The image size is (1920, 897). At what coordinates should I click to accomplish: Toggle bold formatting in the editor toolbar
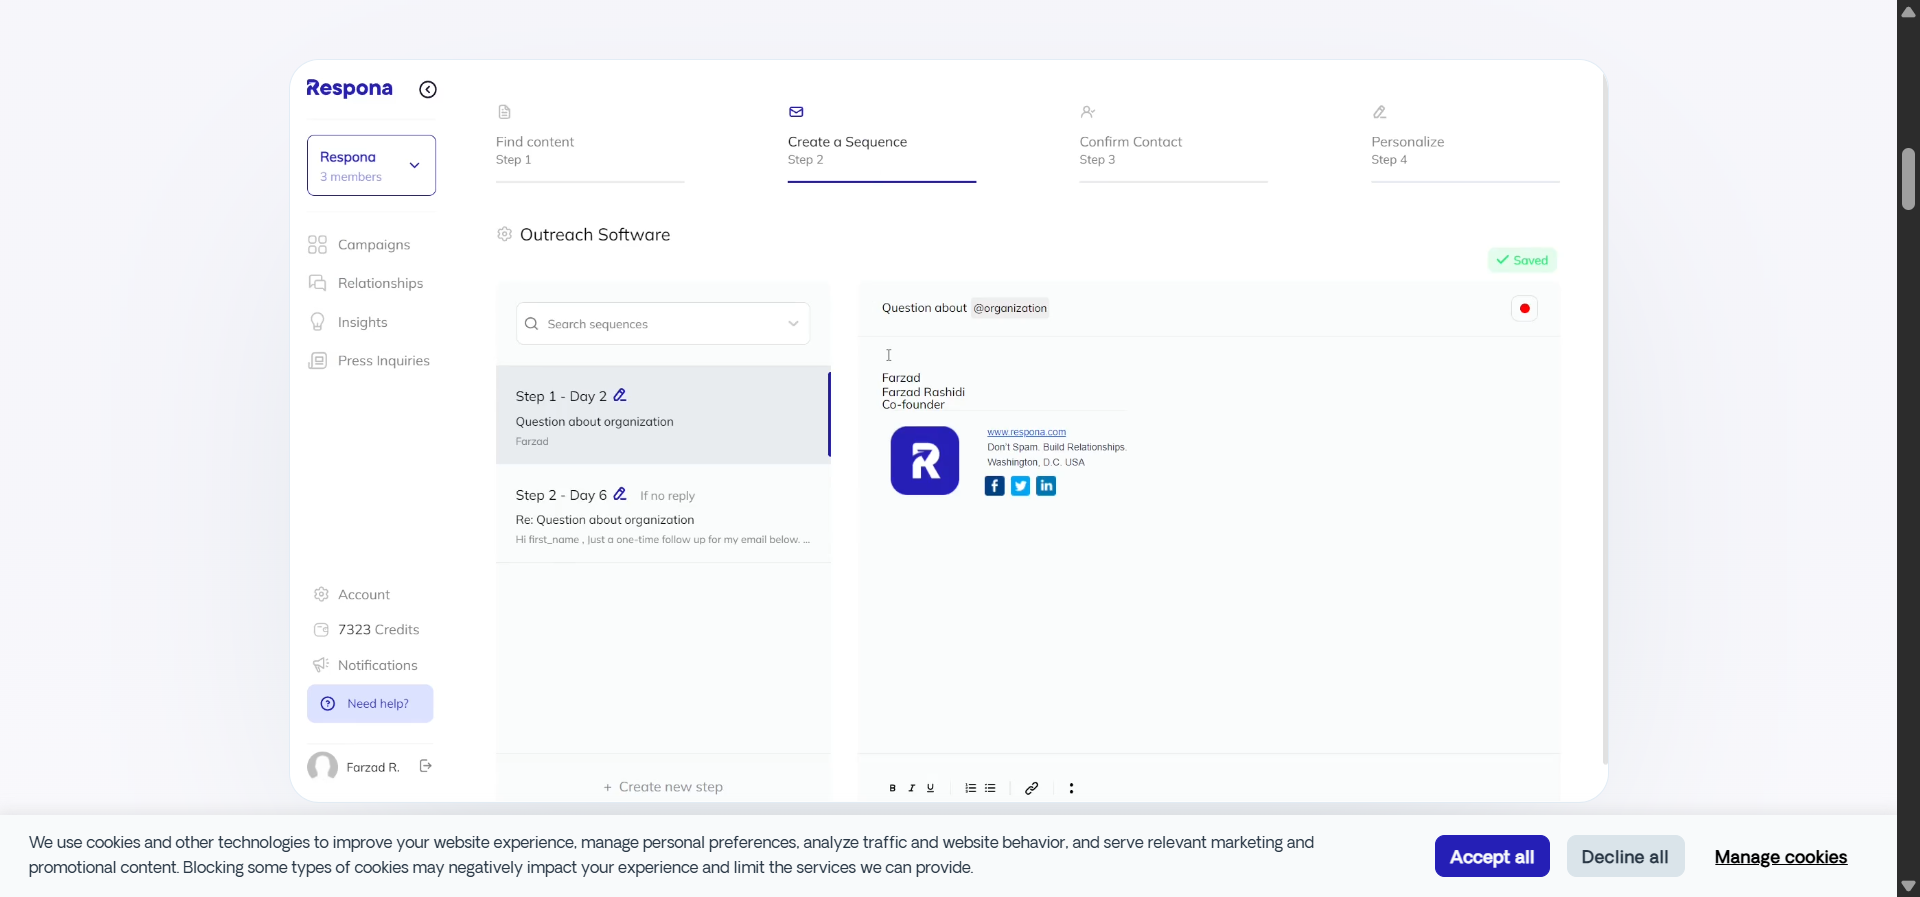click(892, 788)
